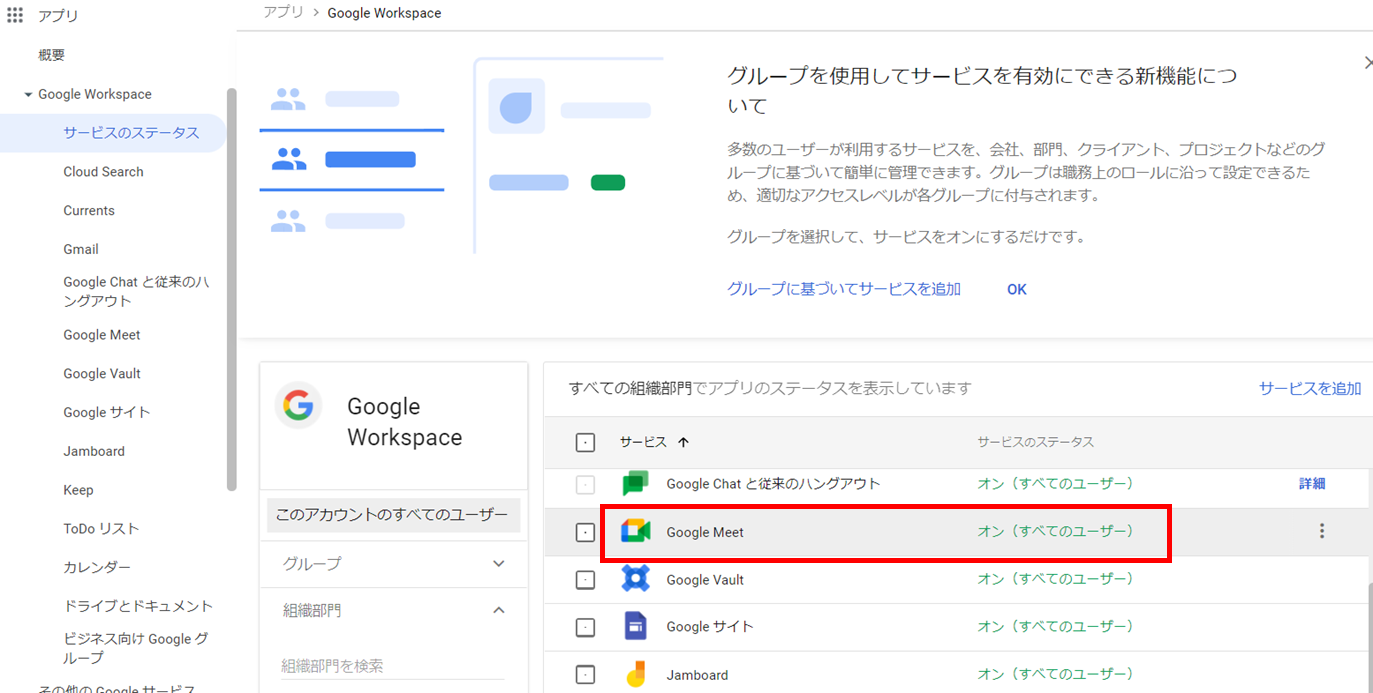1373x693 pixels.
Task: Check the Jamboard row checkbox
Action: click(x=586, y=675)
